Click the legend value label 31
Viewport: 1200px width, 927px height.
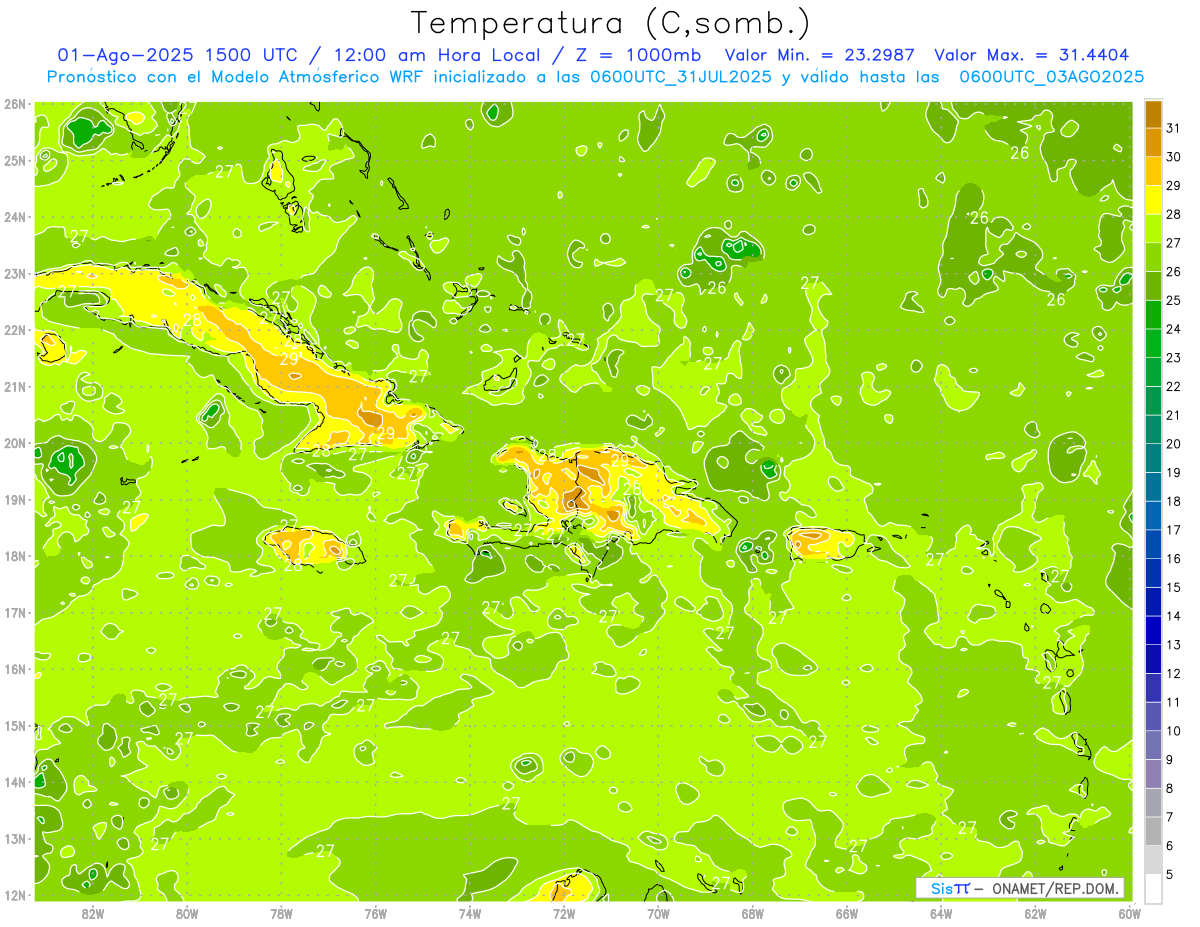pos(1173,128)
